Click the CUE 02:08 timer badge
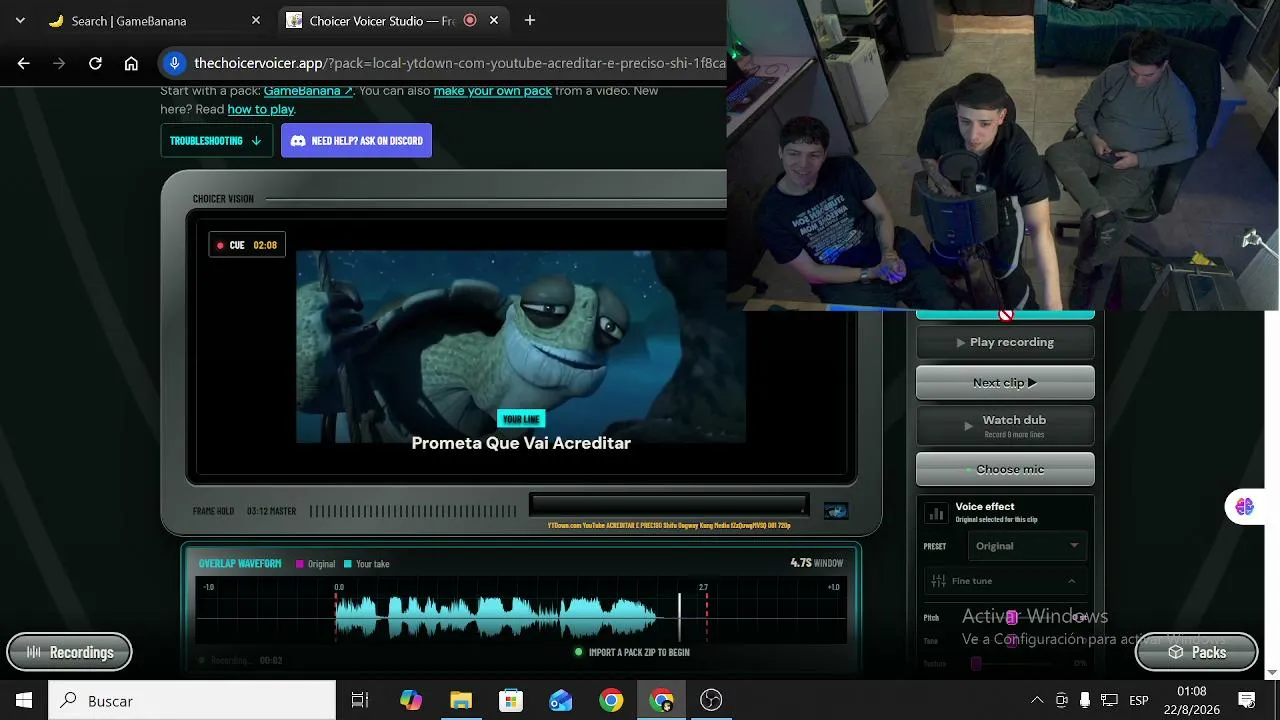The image size is (1280, 720). tap(247, 245)
